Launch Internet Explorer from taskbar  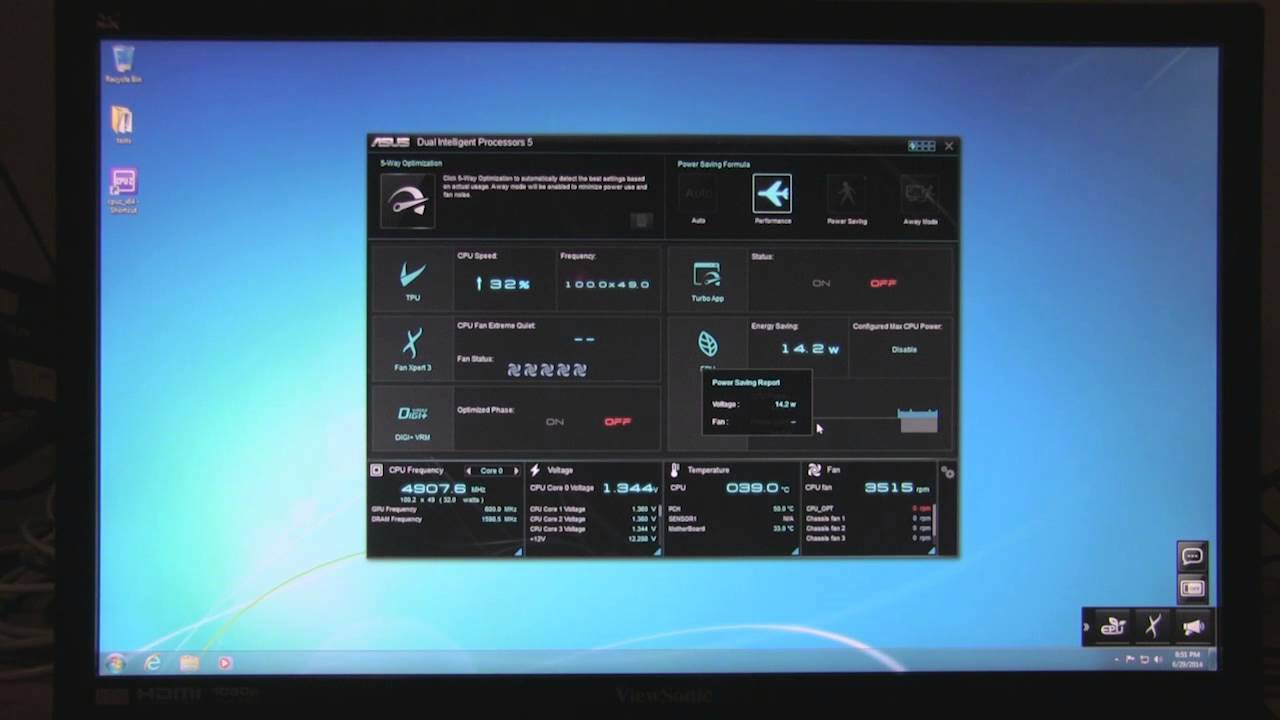[152, 663]
